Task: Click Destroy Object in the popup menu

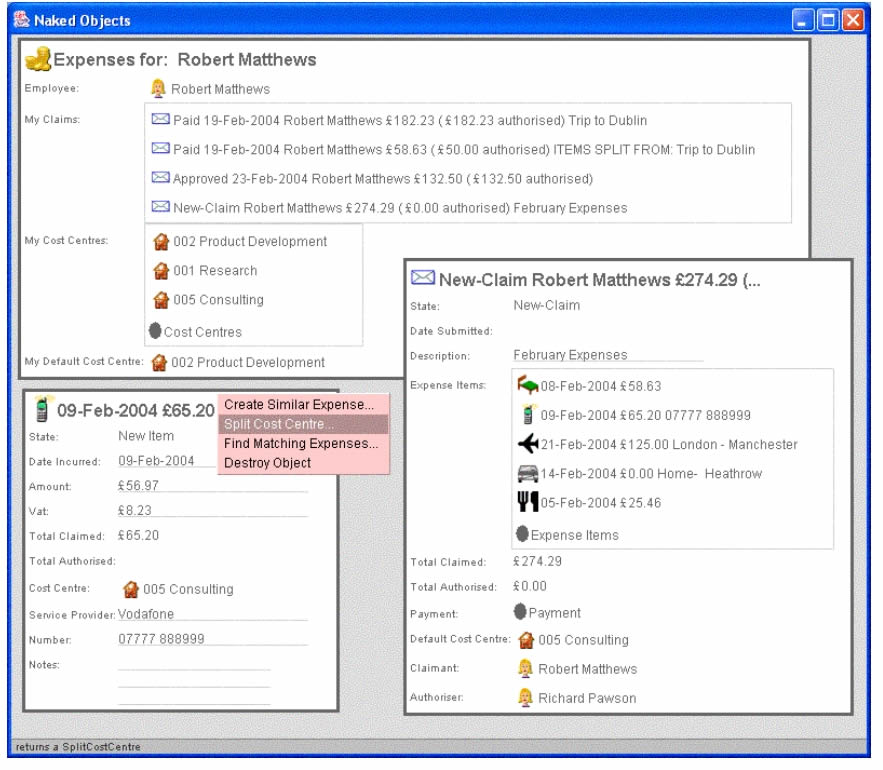Action: tap(267, 463)
